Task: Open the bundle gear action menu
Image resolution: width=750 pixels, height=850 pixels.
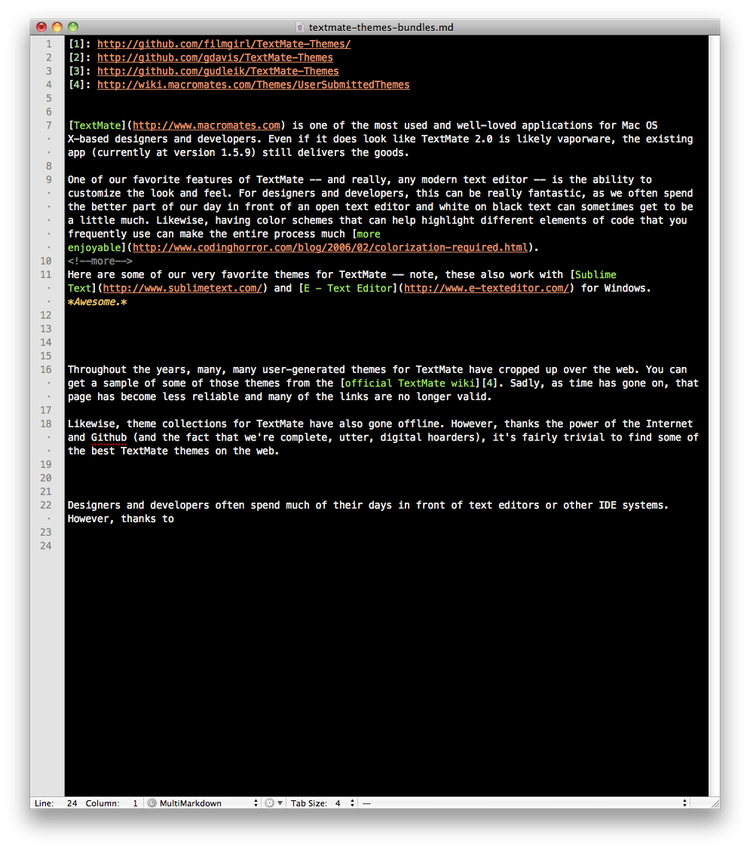Action: click(273, 803)
